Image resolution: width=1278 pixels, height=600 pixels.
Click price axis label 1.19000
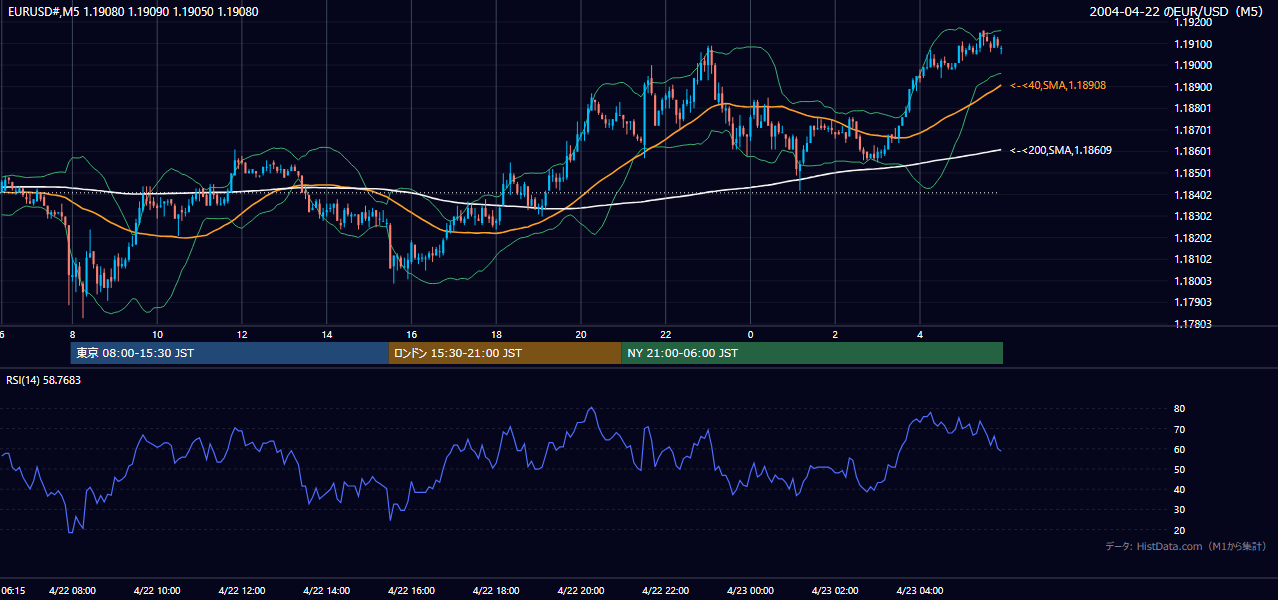[x=1193, y=65]
